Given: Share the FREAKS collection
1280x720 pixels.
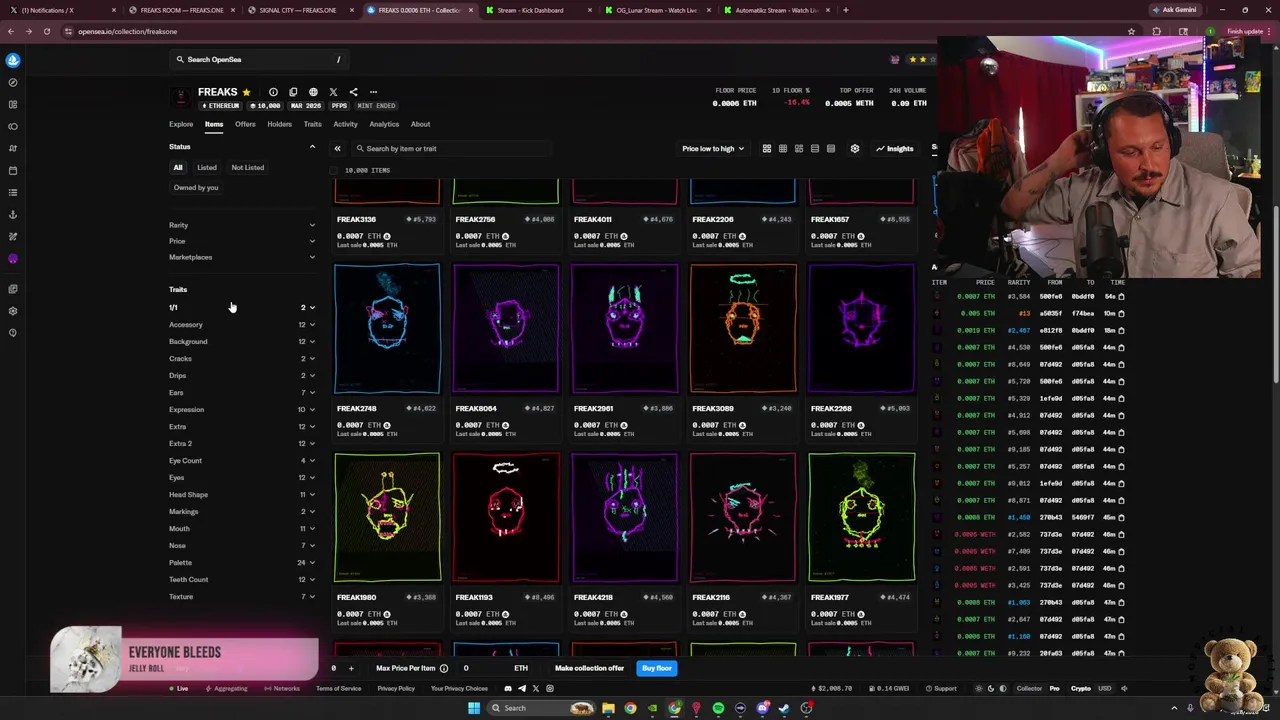Looking at the screenshot, I should click(x=353, y=92).
